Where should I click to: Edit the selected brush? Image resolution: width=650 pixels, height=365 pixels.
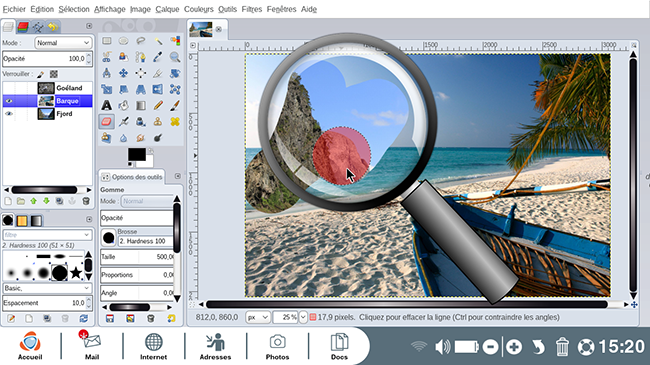pyautogui.click(x=11, y=318)
